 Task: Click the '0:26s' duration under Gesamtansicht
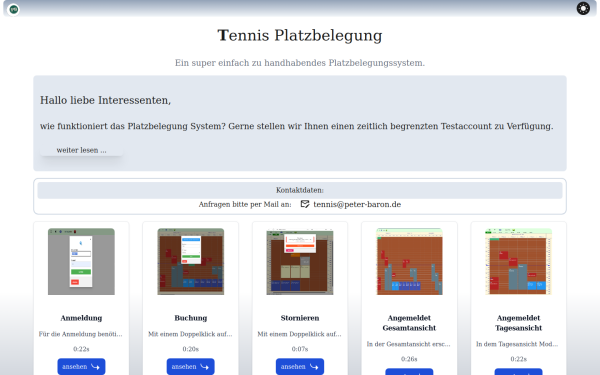point(409,359)
